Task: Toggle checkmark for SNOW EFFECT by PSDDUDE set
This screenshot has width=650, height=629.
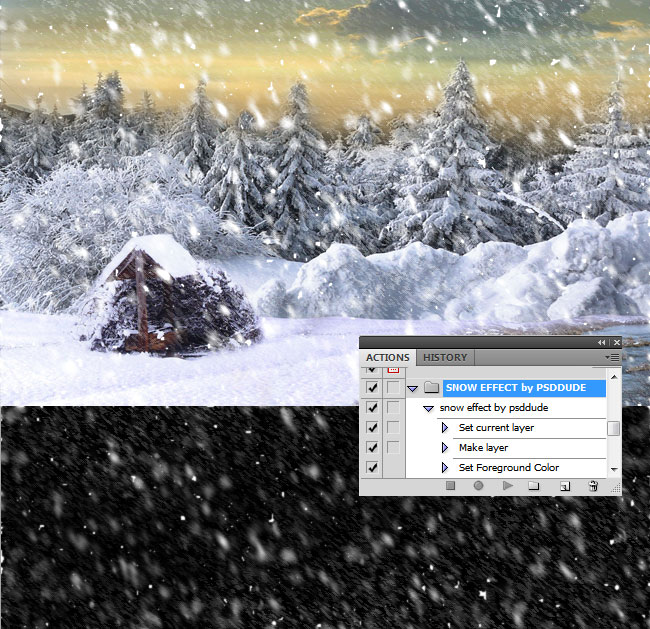Action: (x=372, y=388)
